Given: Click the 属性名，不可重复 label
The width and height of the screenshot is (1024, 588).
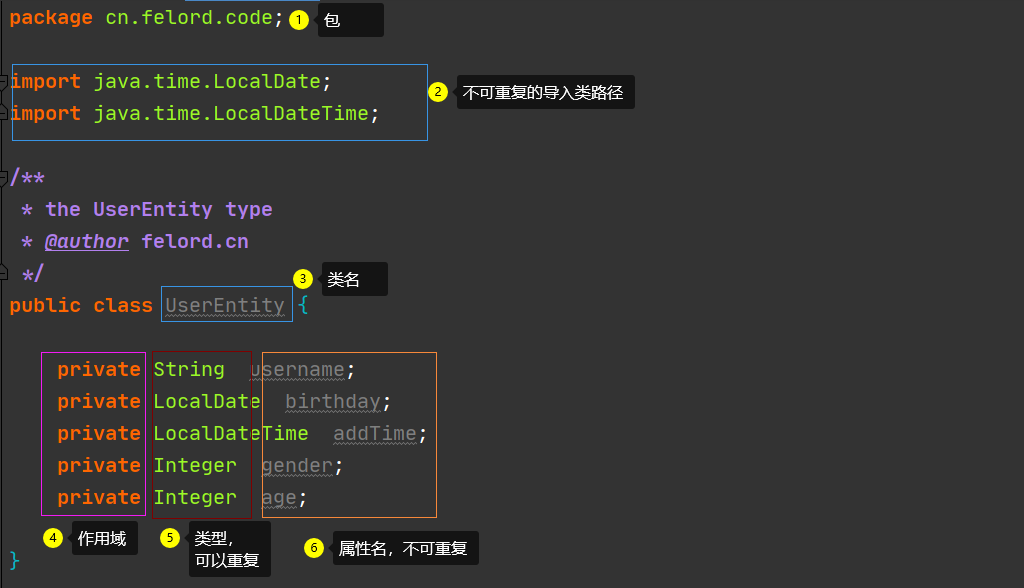Looking at the screenshot, I should click(x=405, y=549).
